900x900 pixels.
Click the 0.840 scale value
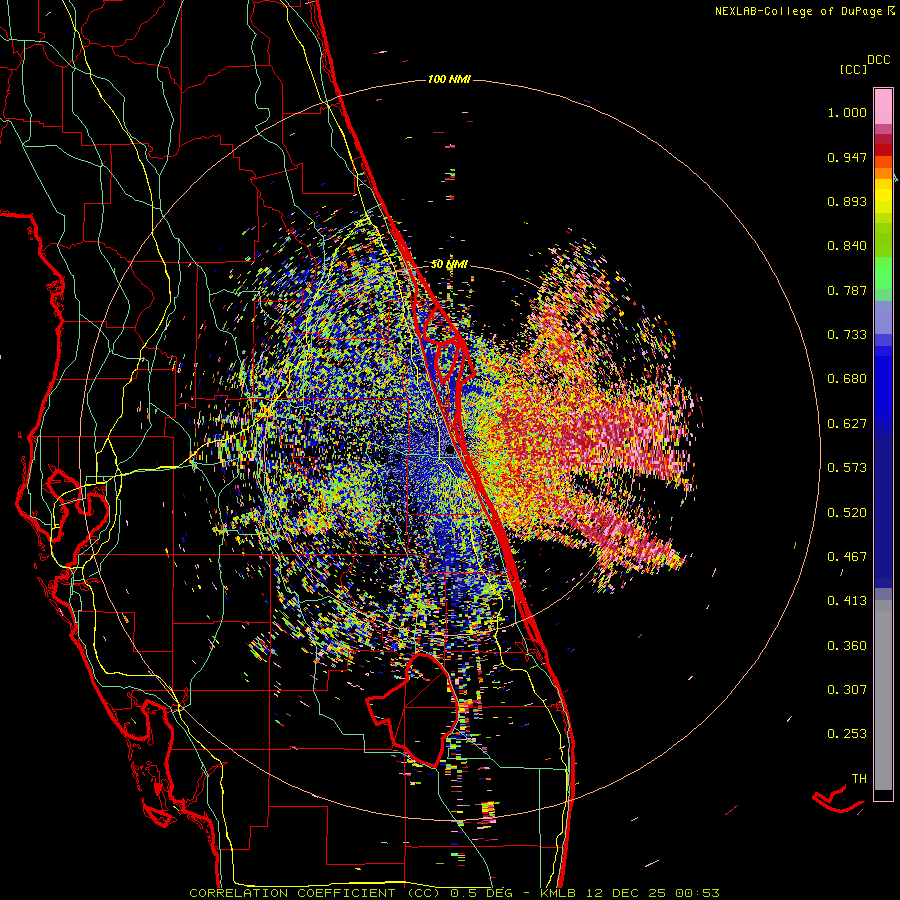coord(847,246)
